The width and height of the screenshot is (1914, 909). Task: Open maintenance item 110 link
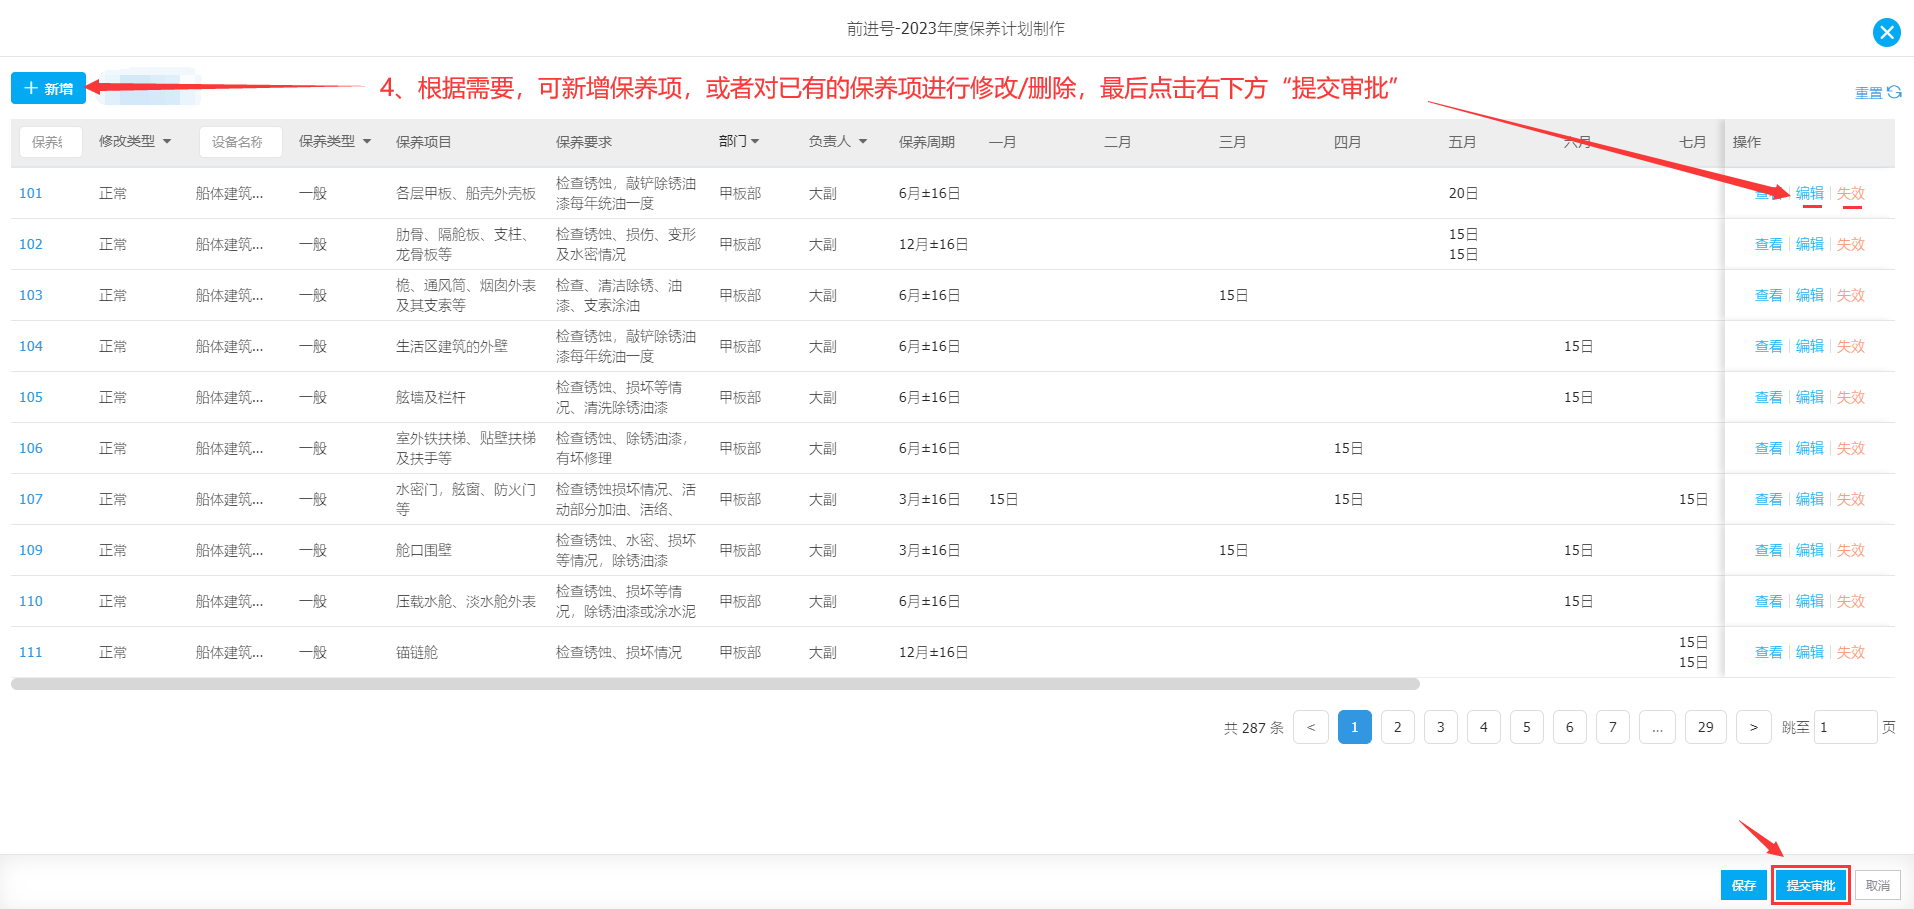tap(31, 601)
